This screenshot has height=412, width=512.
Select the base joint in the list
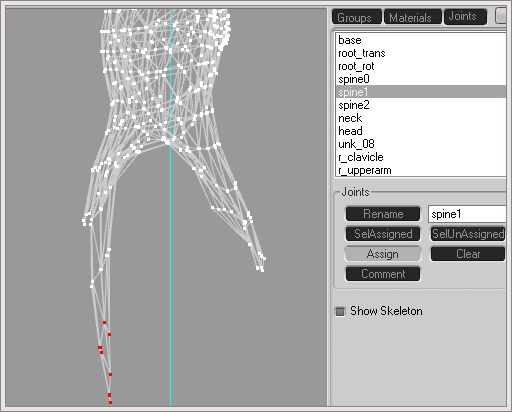click(421, 40)
